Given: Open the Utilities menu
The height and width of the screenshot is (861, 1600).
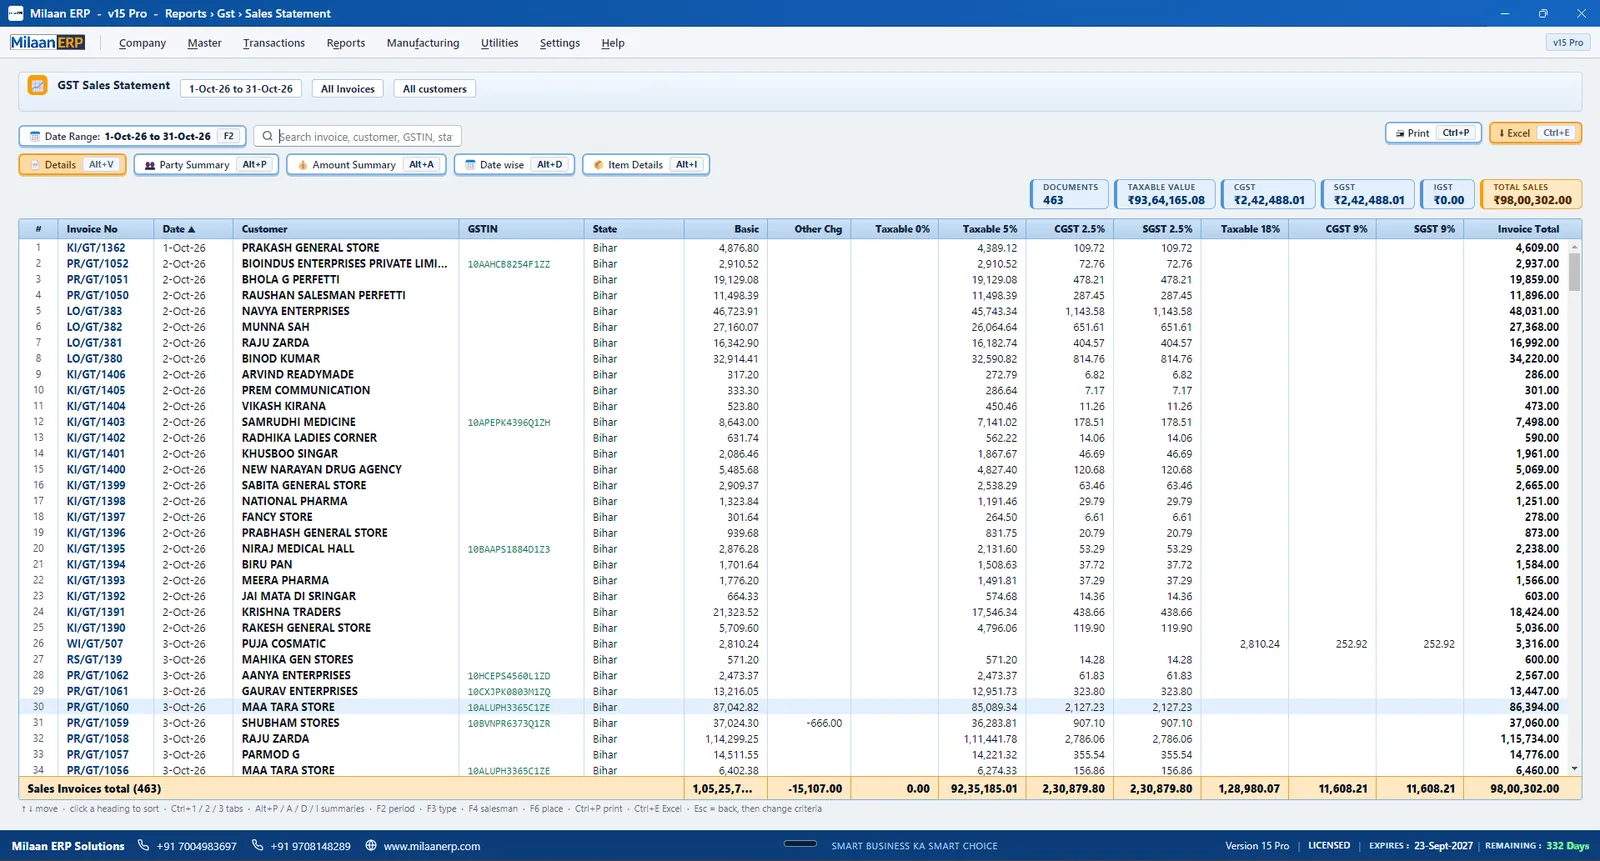Looking at the screenshot, I should [499, 43].
